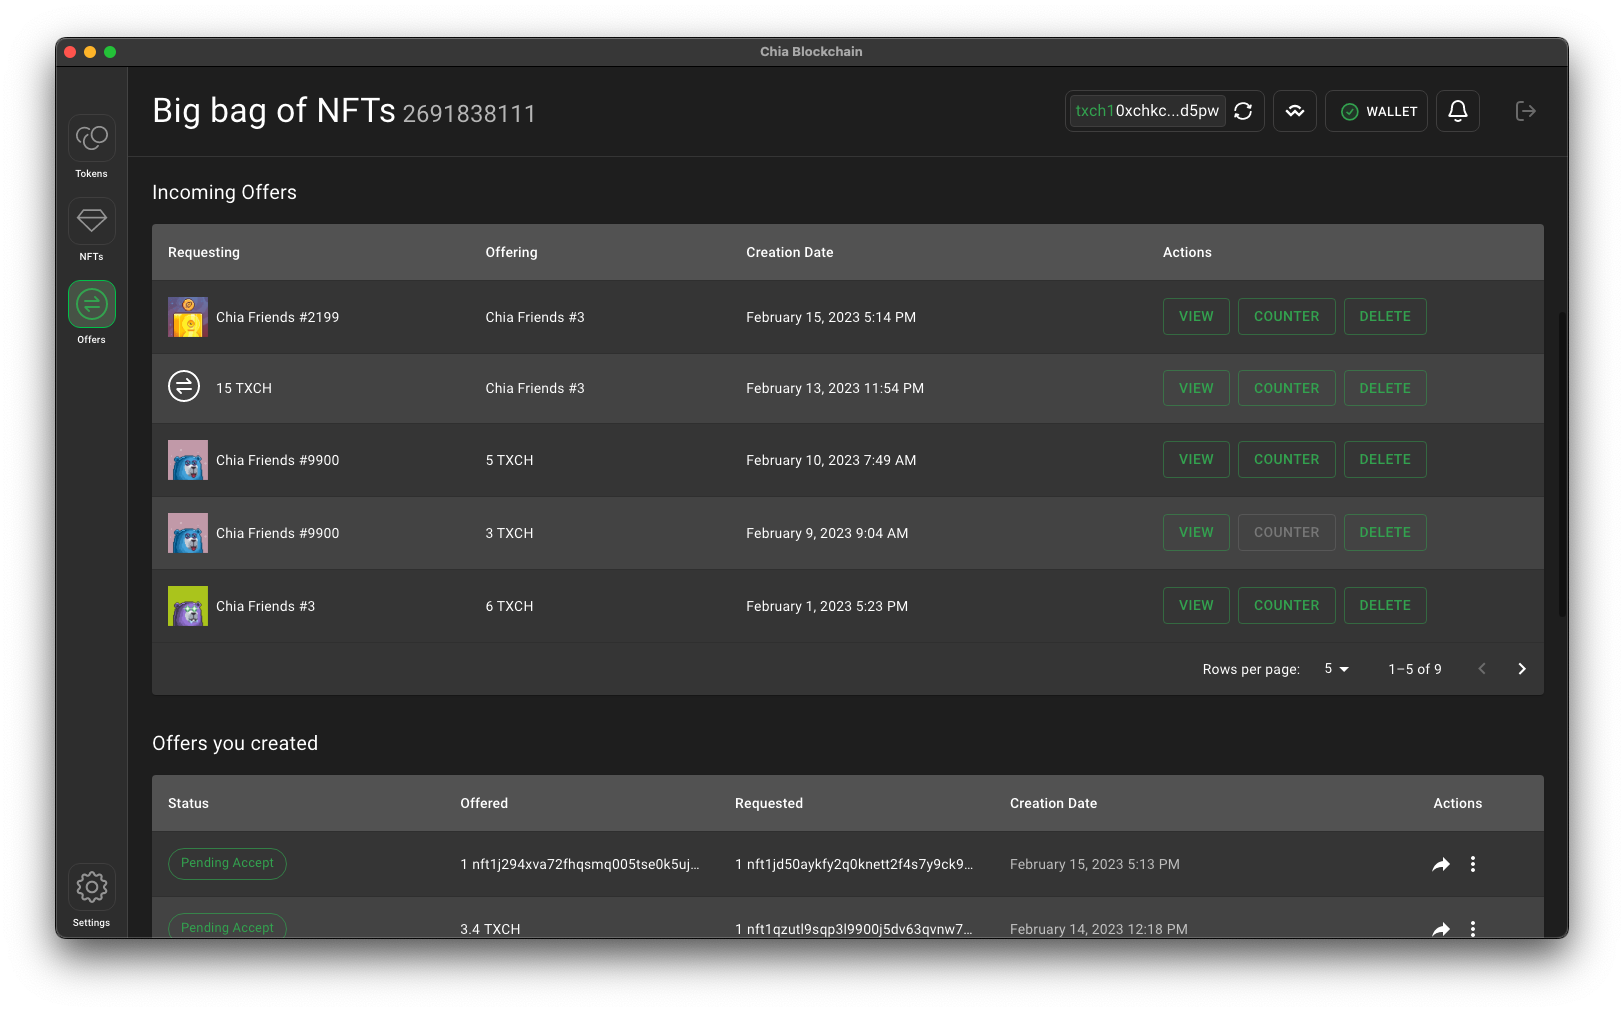The width and height of the screenshot is (1624, 1012).
Task: View the February 1 6 TXCH offer
Action: coord(1196,605)
